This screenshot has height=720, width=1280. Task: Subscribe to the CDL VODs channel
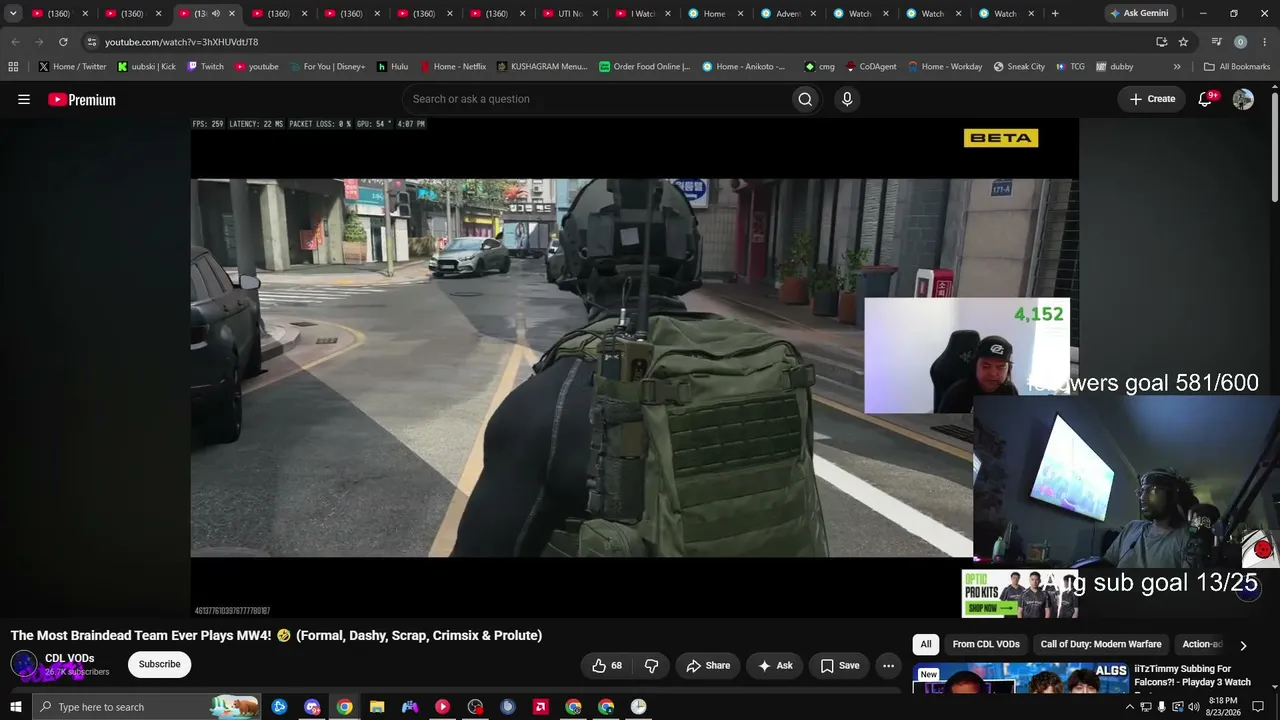click(x=159, y=664)
